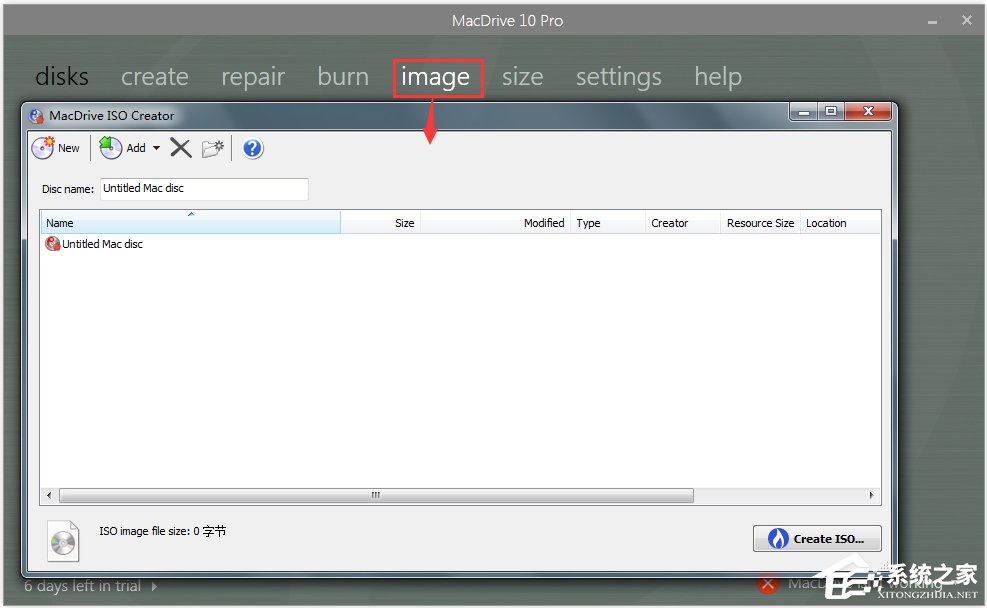Open the size tab in MacDrive
Viewport: 987px width, 608px height.
pos(522,77)
